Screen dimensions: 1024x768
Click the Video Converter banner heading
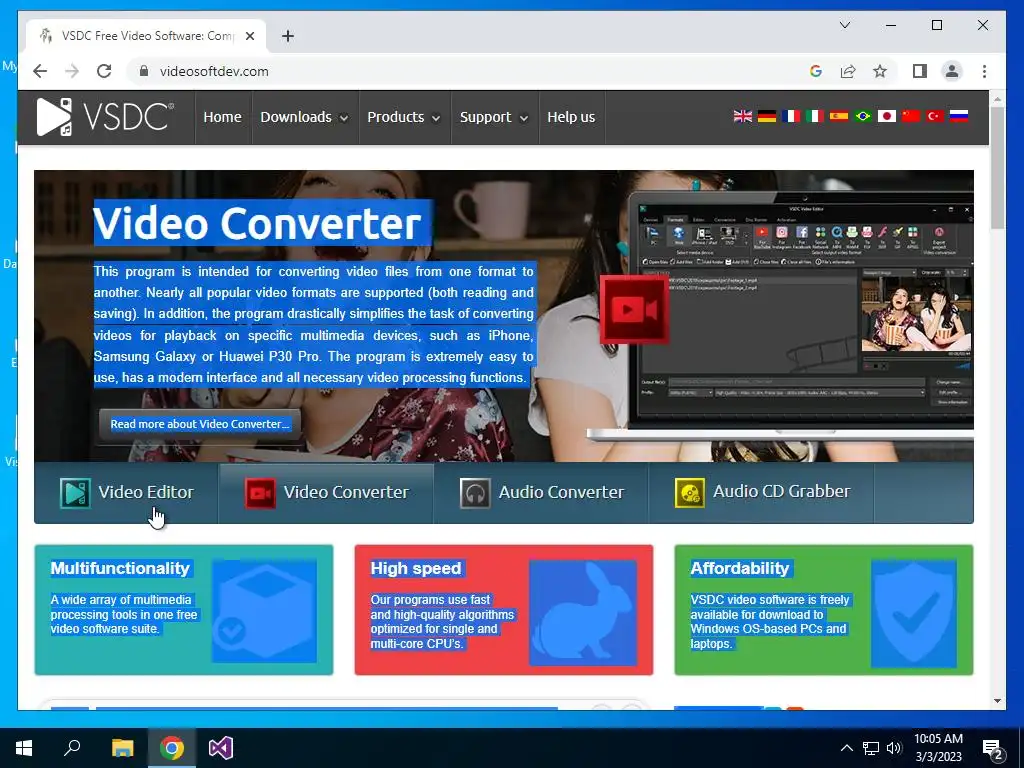(x=257, y=223)
